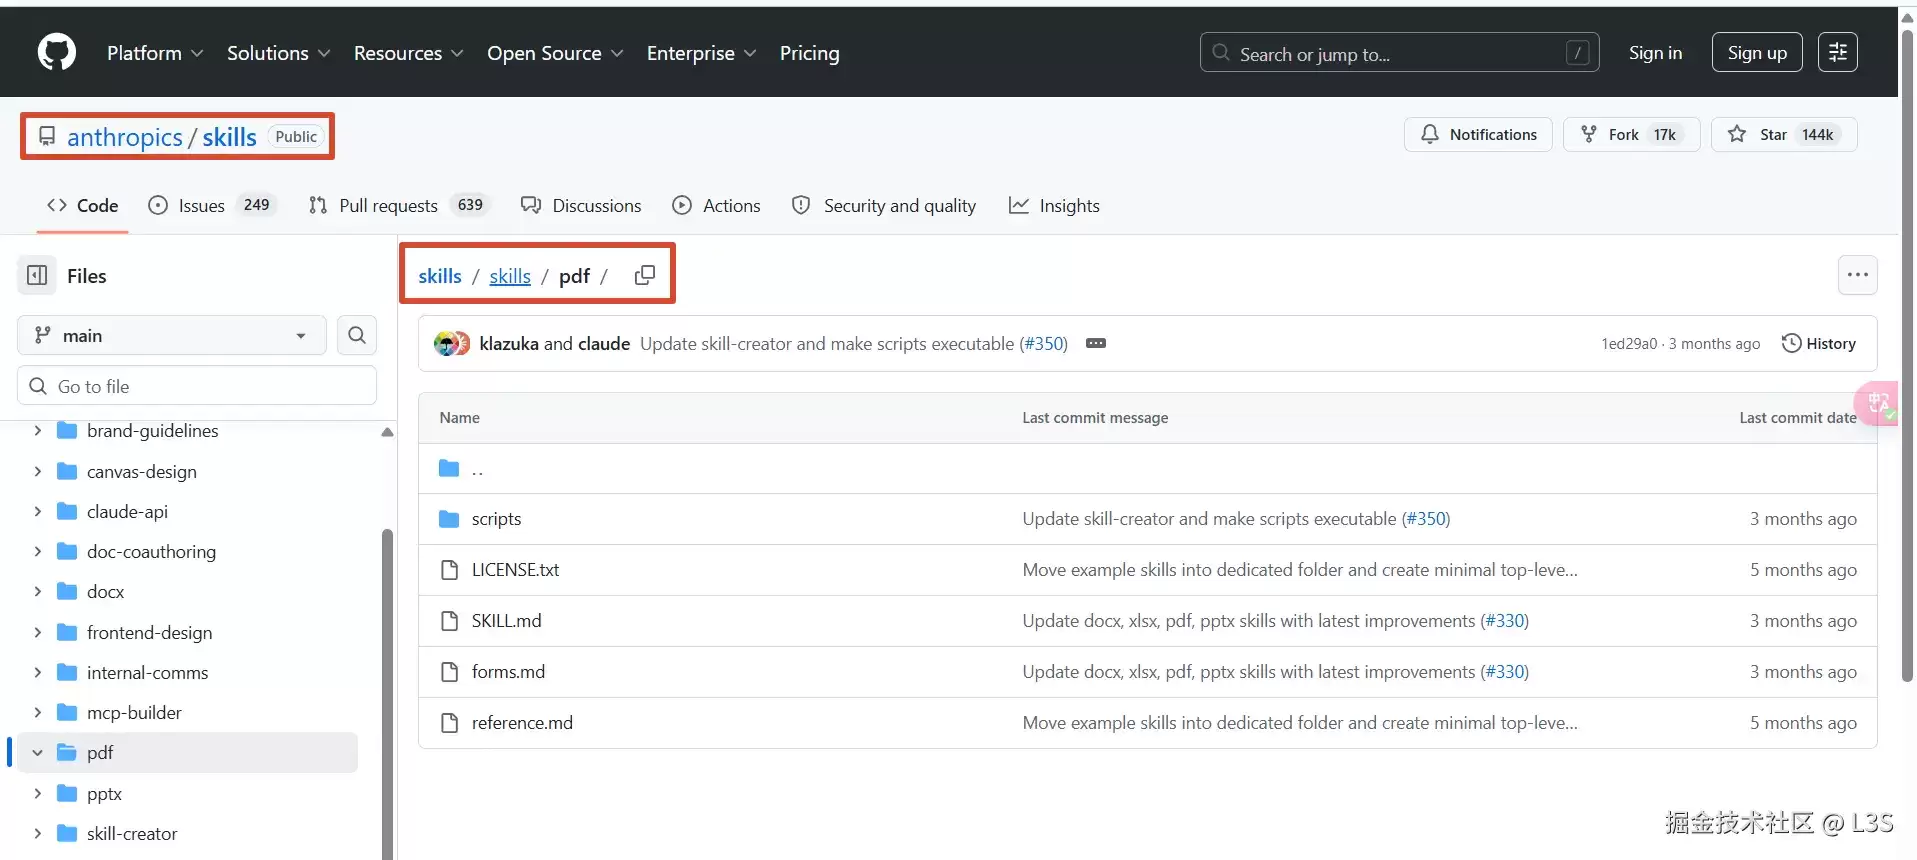
Task: Switch to the Issues tab
Action: click(212, 206)
